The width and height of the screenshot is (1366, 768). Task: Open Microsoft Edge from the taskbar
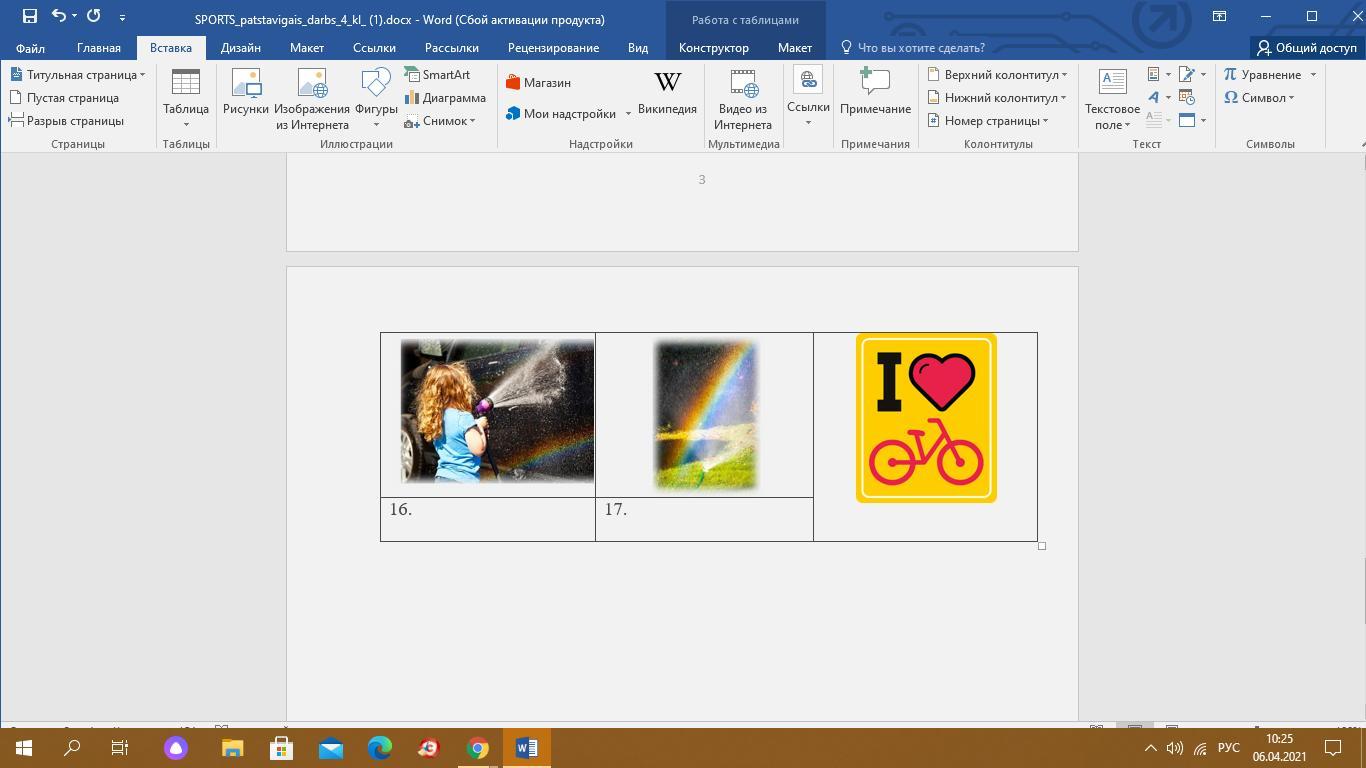pos(380,748)
